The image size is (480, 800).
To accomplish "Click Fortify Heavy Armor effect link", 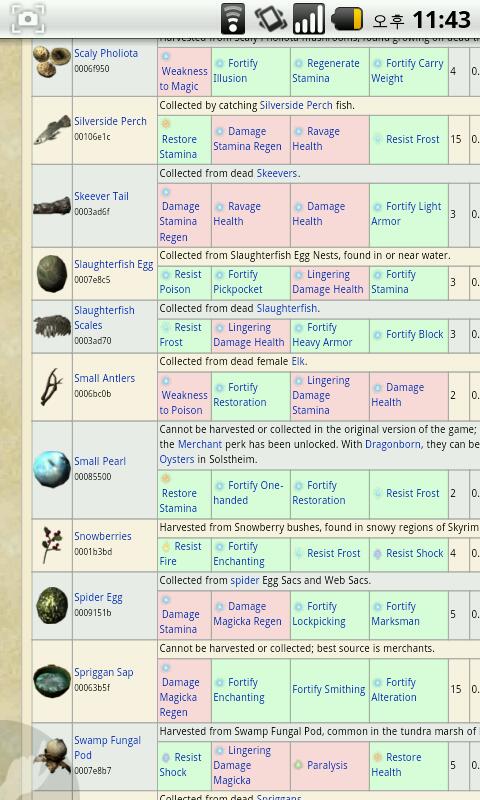I will (322, 335).
